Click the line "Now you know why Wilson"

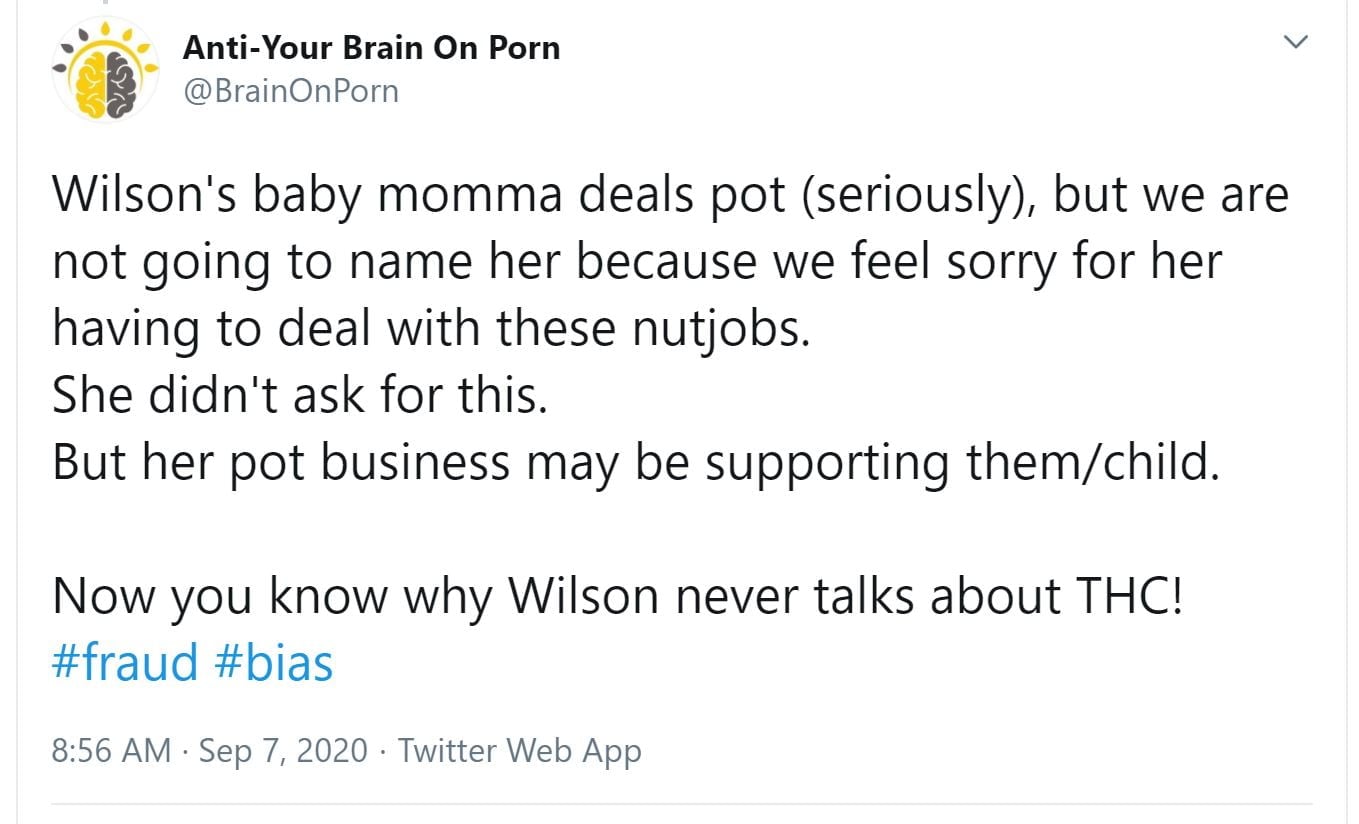(617, 595)
